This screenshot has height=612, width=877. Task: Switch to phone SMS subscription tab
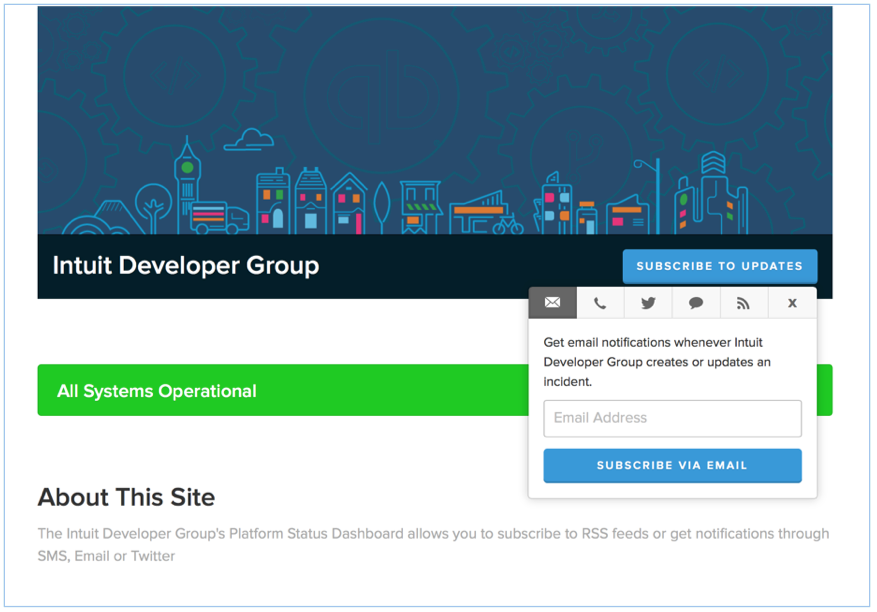click(x=600, y=303)
